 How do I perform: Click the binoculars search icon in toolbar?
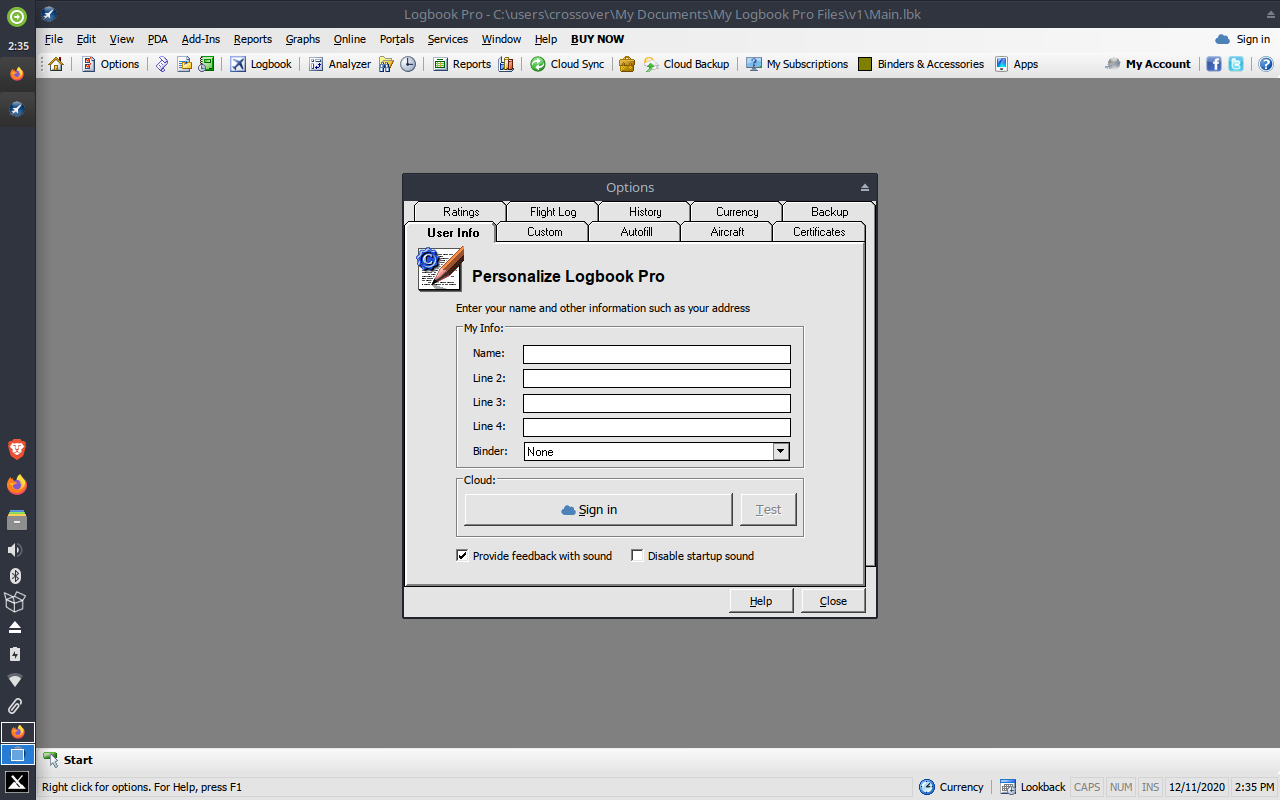coord(386,64)
